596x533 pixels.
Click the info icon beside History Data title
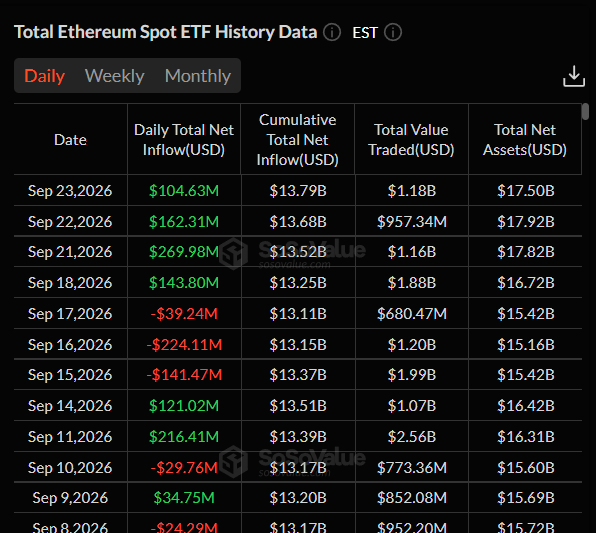point(332,32)
